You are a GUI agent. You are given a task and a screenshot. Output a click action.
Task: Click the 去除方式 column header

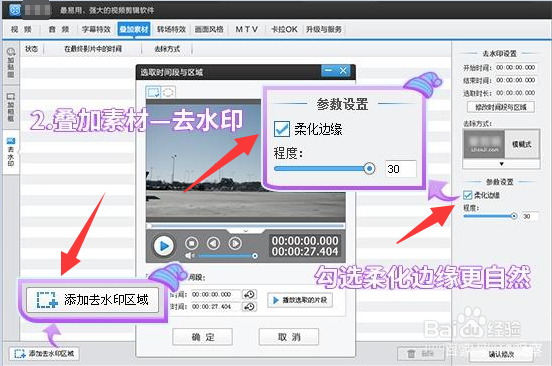pyautogui.click(x=167, y=49)
